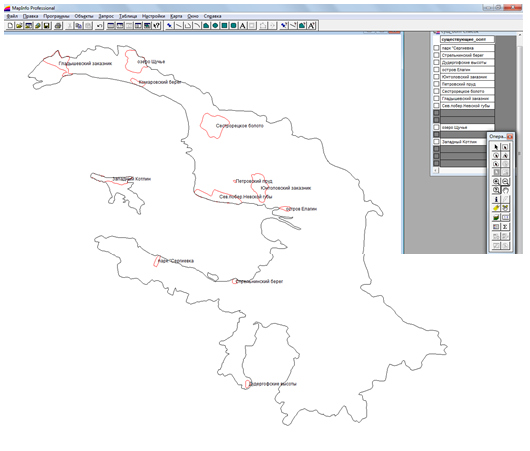Click the Undo arrow icon
530x451 pixels.
99,25
